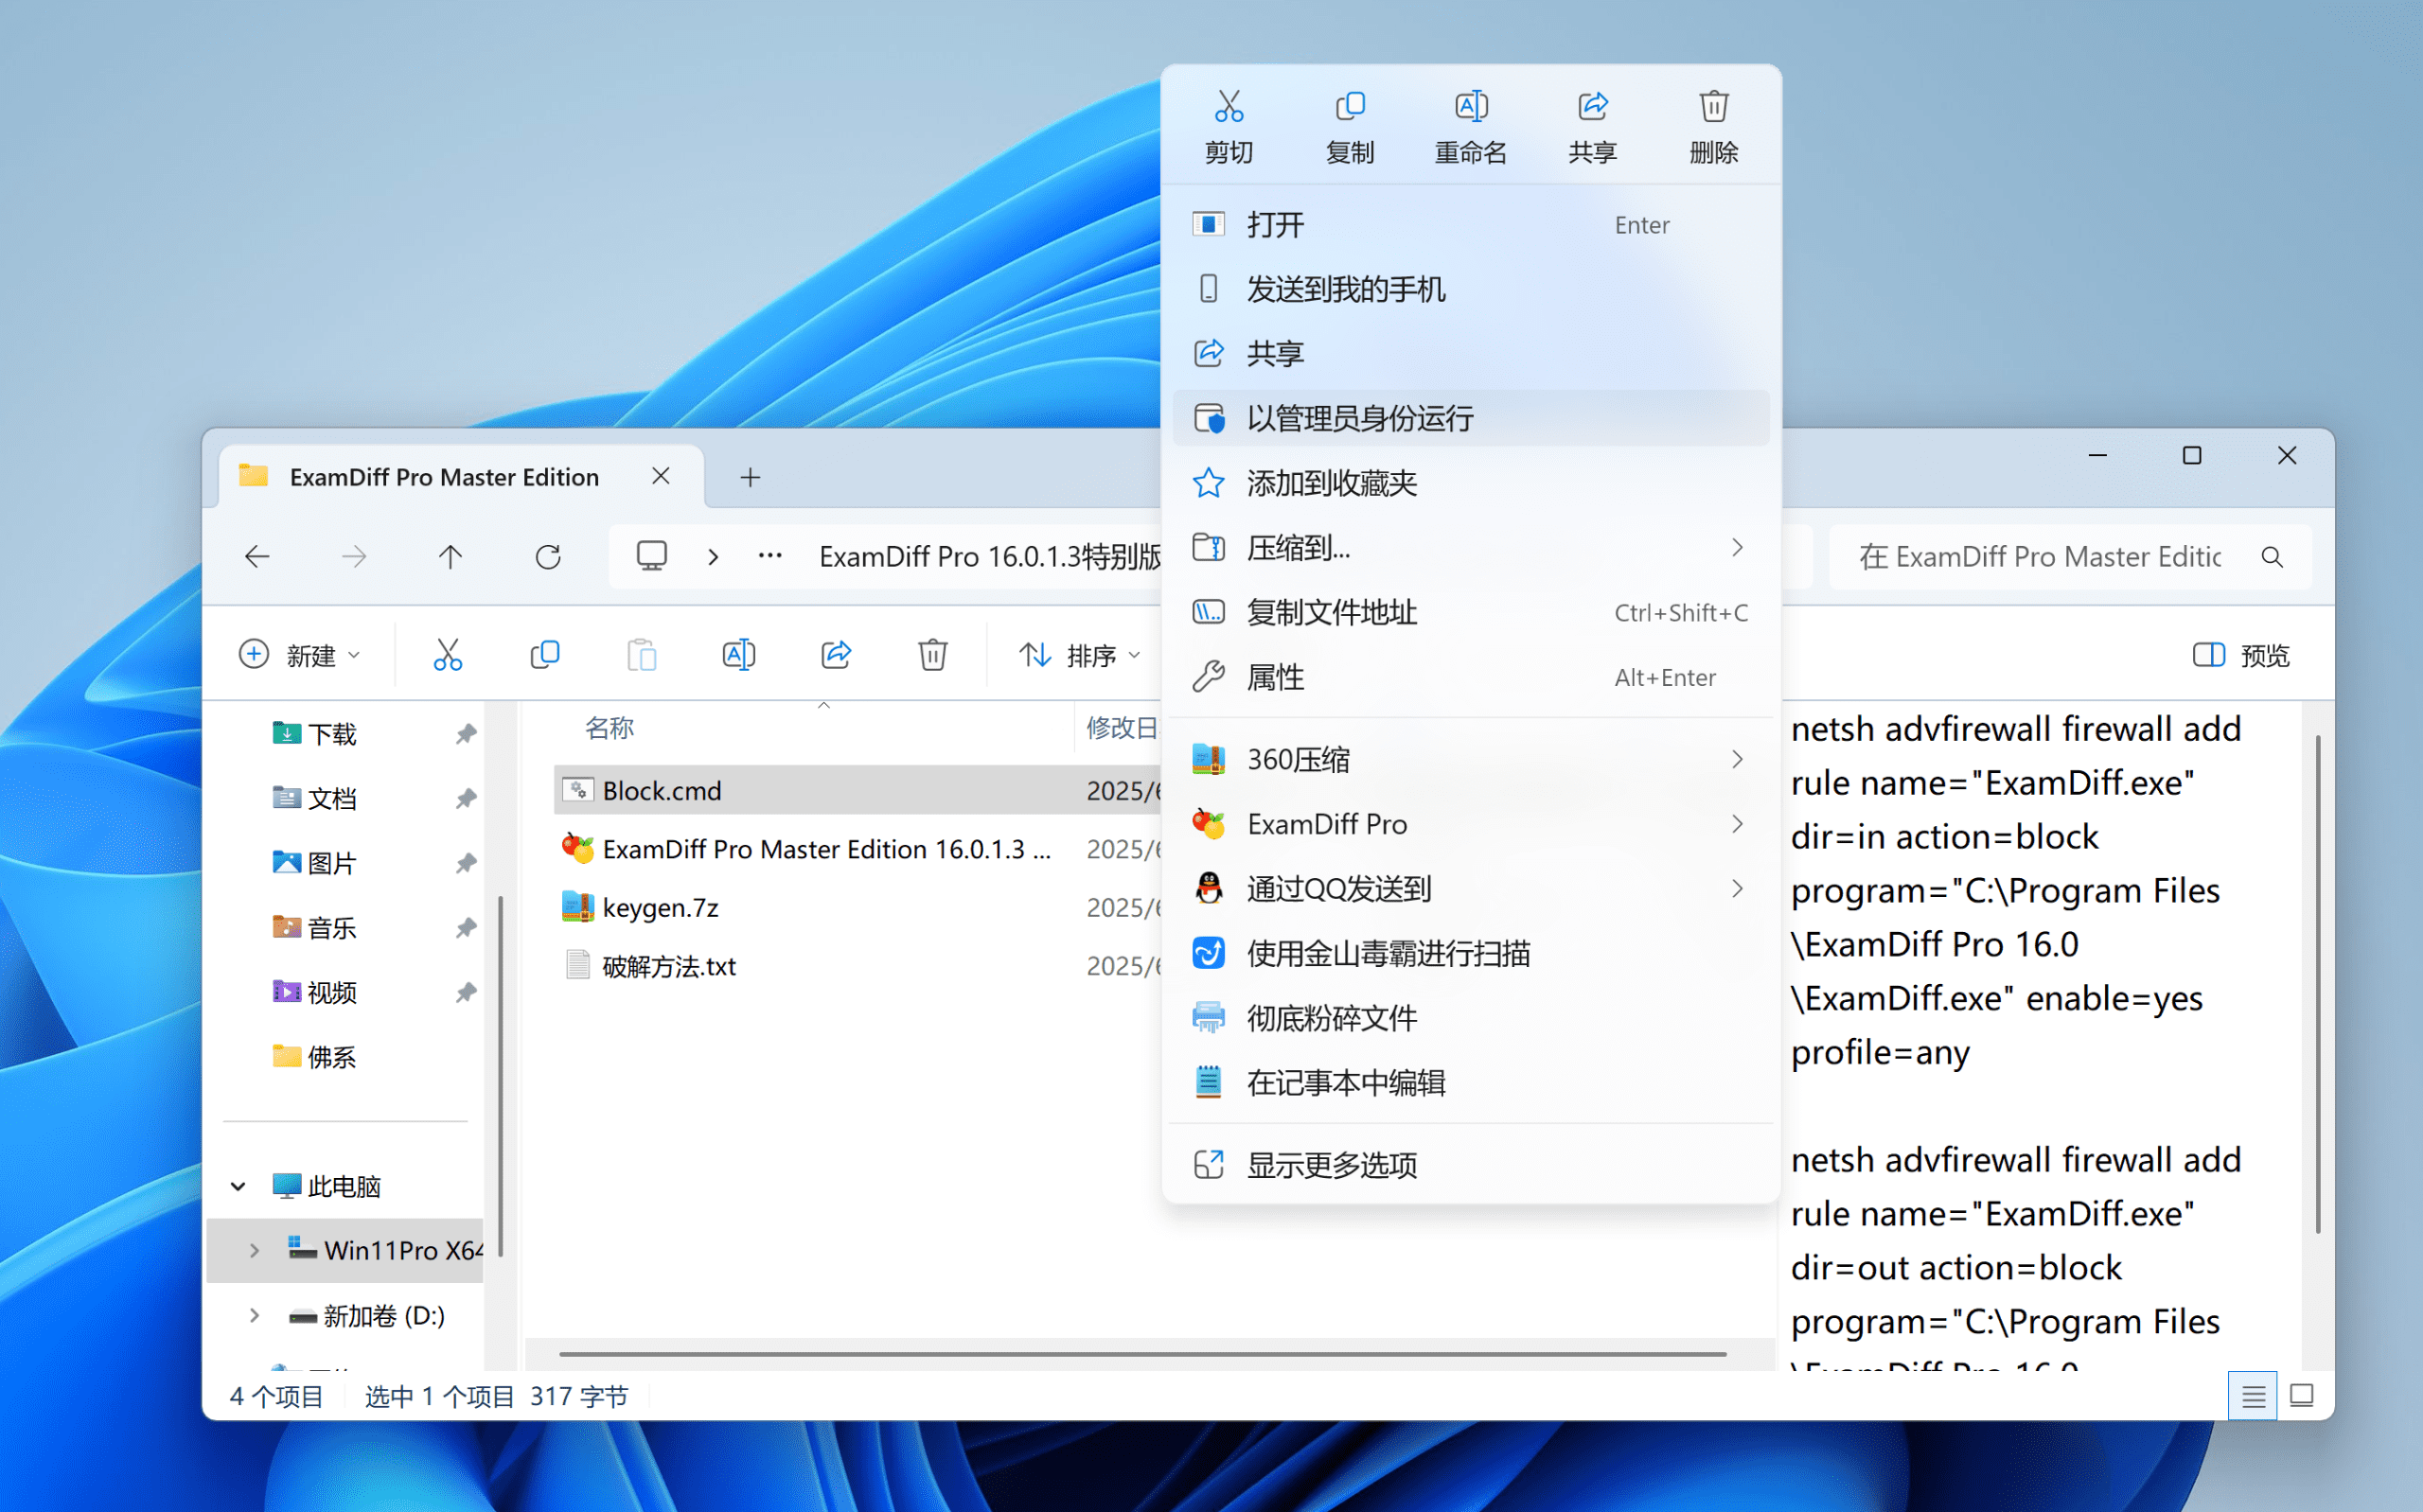
Task: Click the refresh button in navigation bar
Action: 548,556
